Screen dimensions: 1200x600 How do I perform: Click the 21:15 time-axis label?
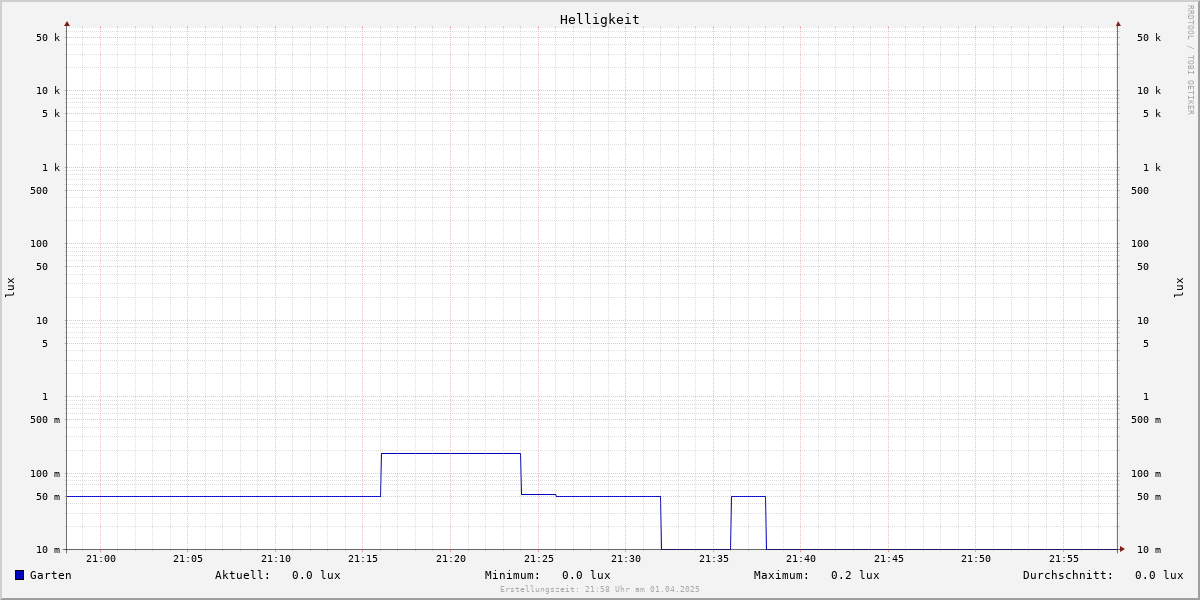[x=363, y=559]
